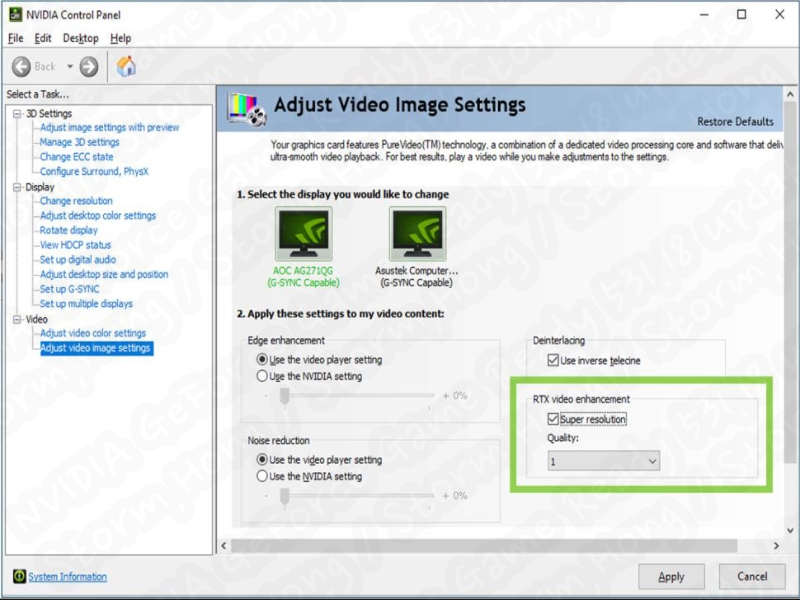Click the NVIDIA Control Panel title icon
Screen dimensions: 800x600
pos(16,15)
